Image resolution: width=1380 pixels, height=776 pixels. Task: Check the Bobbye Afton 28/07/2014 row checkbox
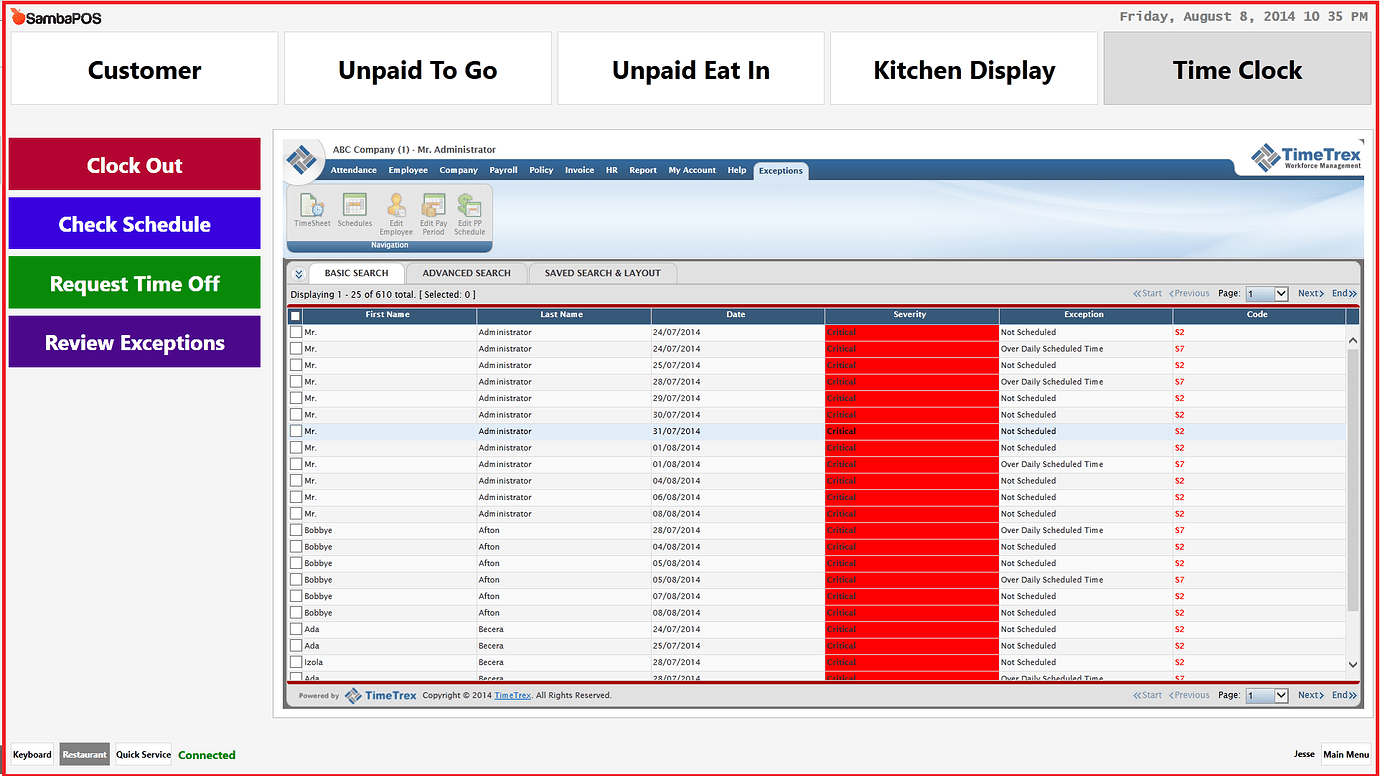pyautogui.click(x=295, y=530)
